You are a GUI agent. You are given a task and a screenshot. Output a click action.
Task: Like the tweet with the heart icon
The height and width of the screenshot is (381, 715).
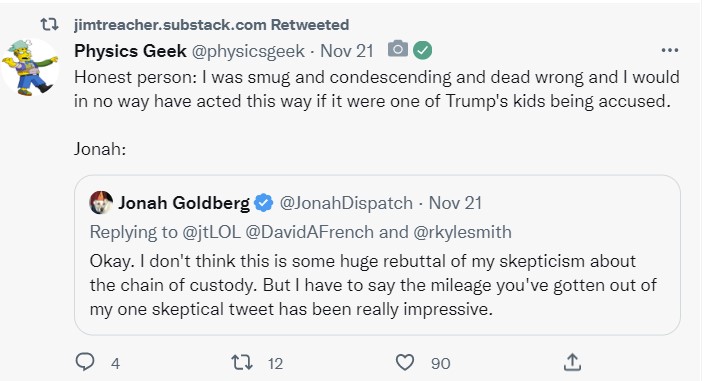click(404, 363)
